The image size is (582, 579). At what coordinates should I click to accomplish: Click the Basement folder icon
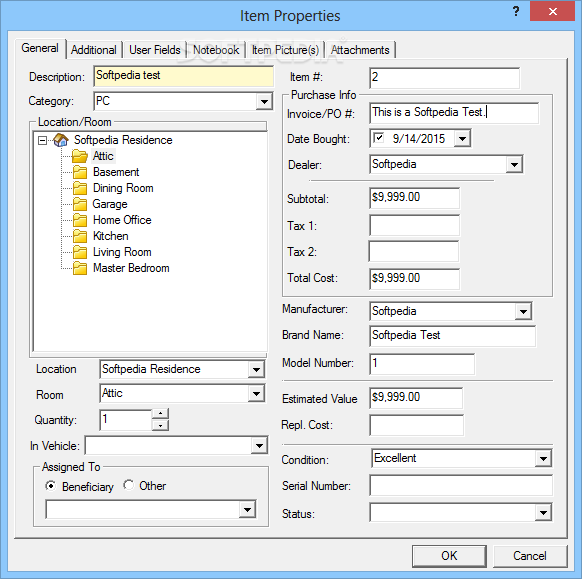(x=80, y=172)
